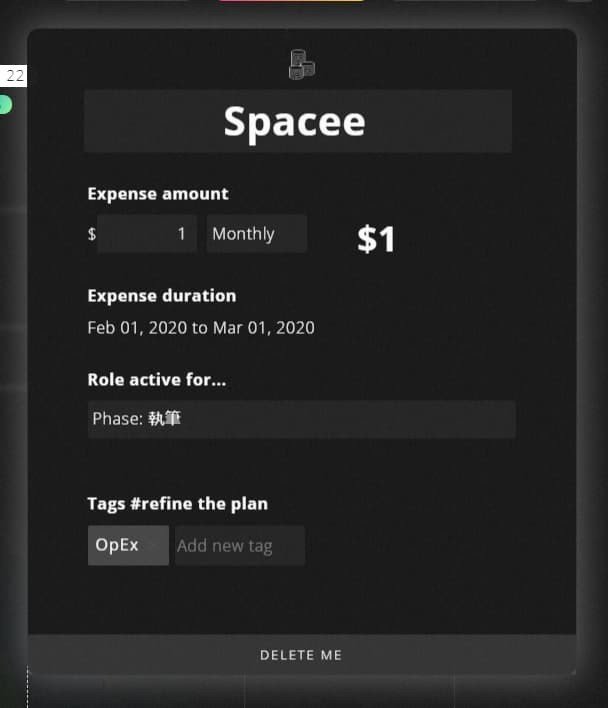The image size is (608, 708).
Task: Focus the Add new tag field
Action: (x=239, y=546)
